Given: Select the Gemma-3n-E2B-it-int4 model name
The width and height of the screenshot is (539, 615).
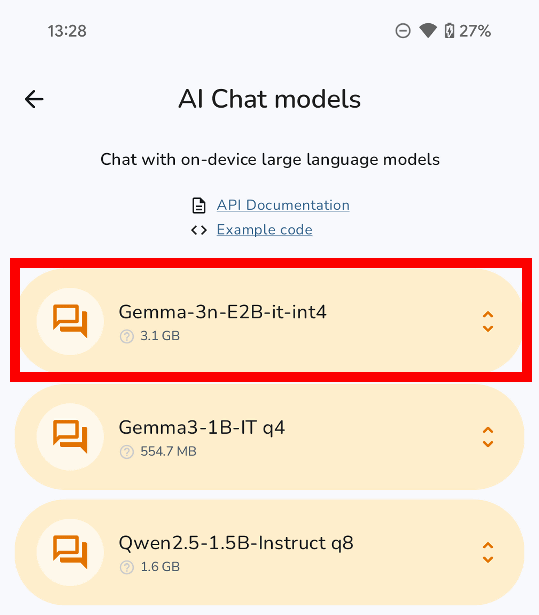Looking at the screenshot, I should [x=222, y=312].
